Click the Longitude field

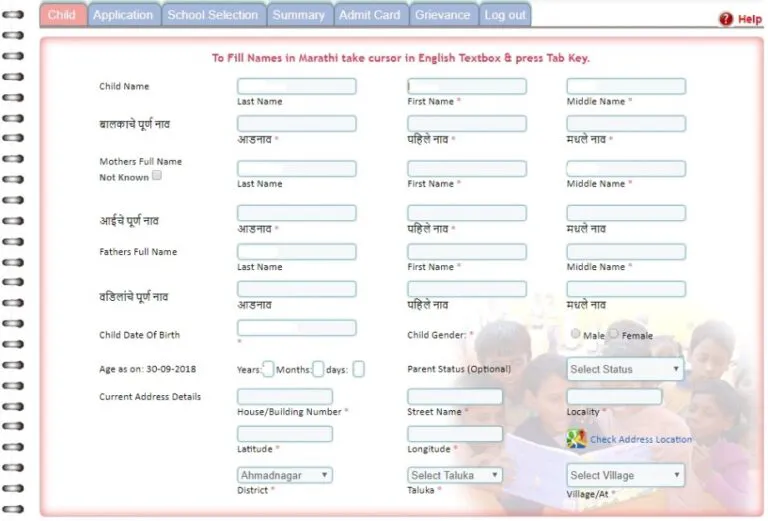(x=455, y=434)
